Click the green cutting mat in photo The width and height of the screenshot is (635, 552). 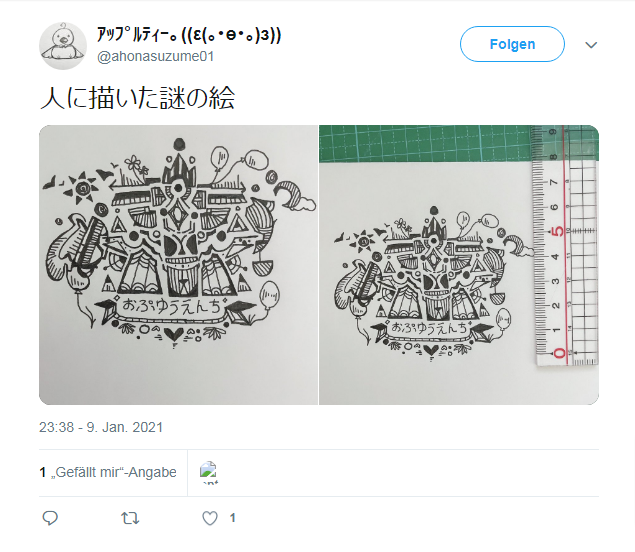point(424,143)
